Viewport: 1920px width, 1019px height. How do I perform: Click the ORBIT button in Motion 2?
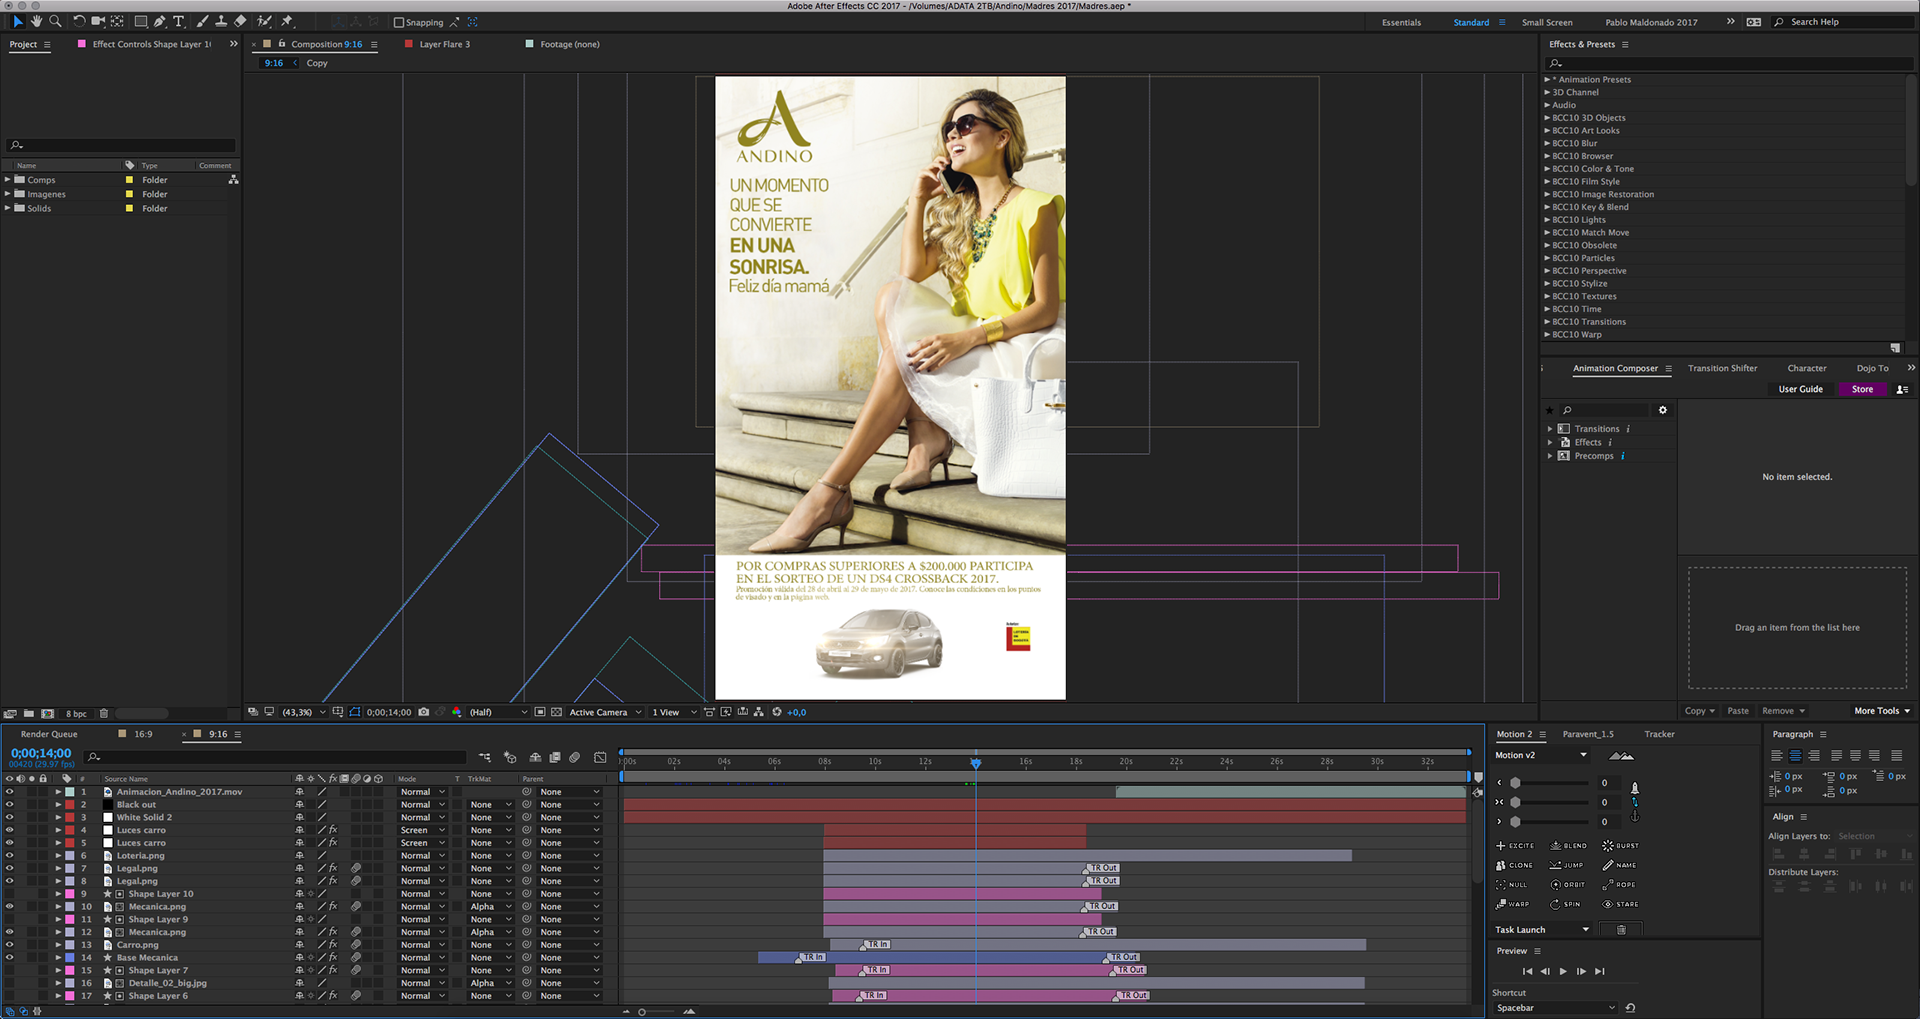click(x=1568, y=885)
